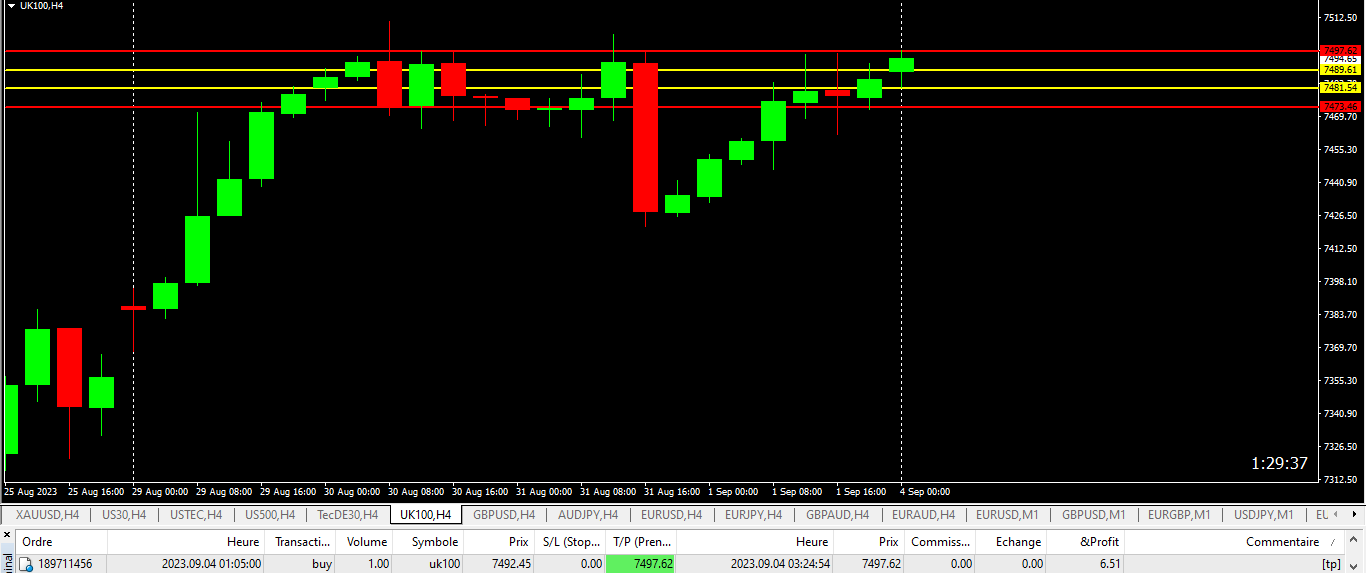
Task: Select order number 189711456
Action: 65,564
